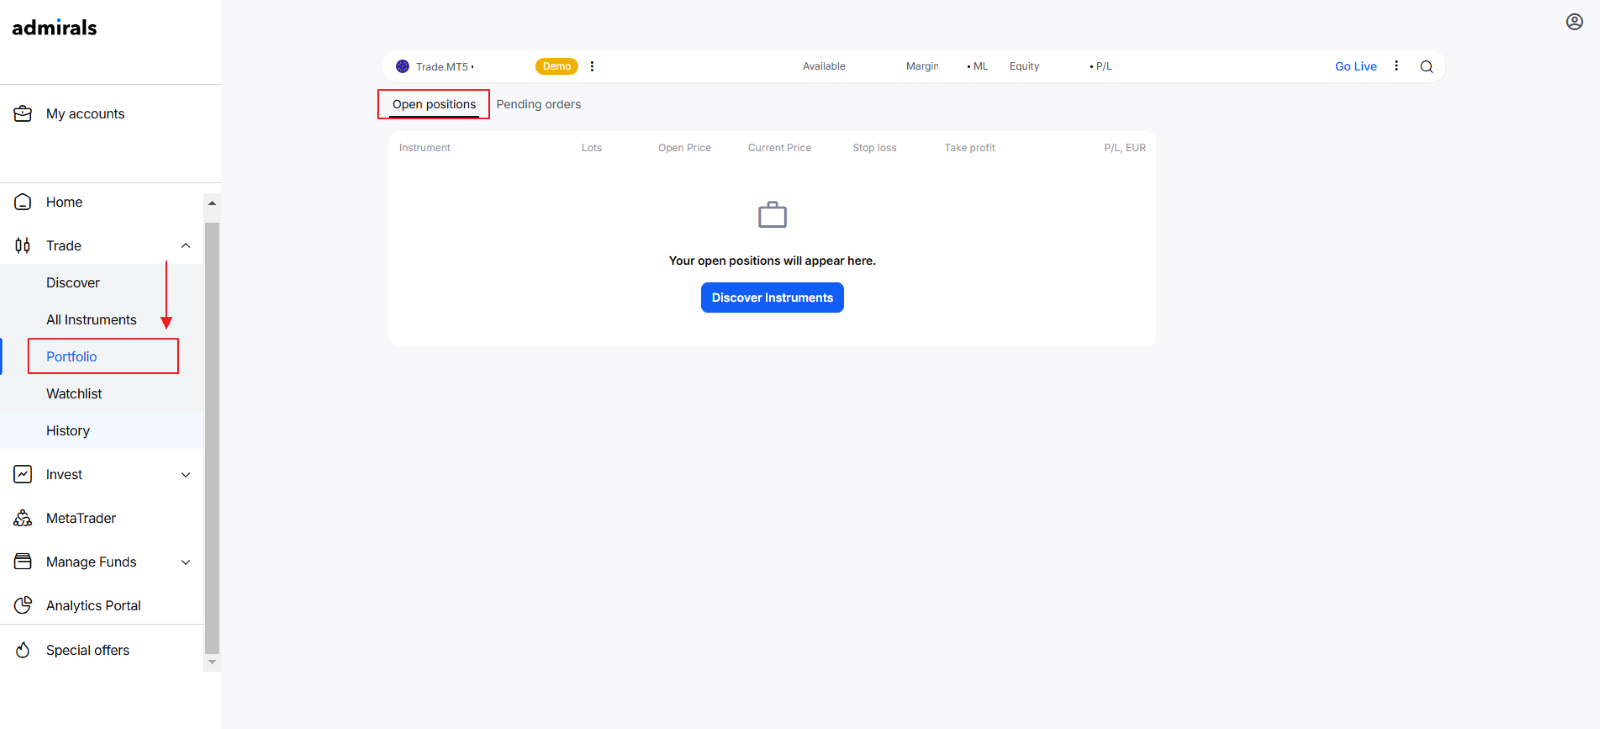Click the My accounts briefcase icon
1600x729 pixels.
(23, 114)
